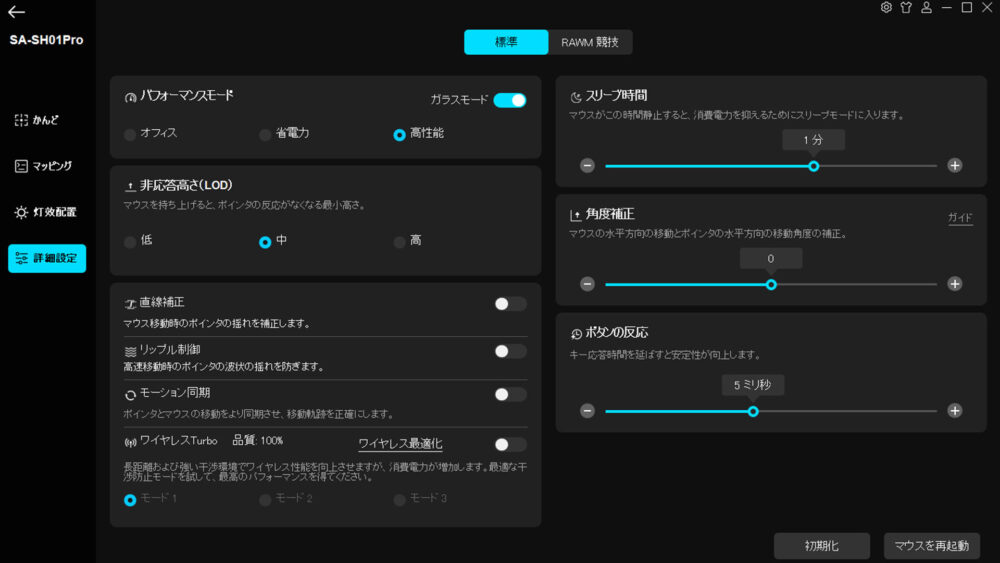Decrease button response with minus icon
1000x563 pixels.
click(x=587, y=411)
